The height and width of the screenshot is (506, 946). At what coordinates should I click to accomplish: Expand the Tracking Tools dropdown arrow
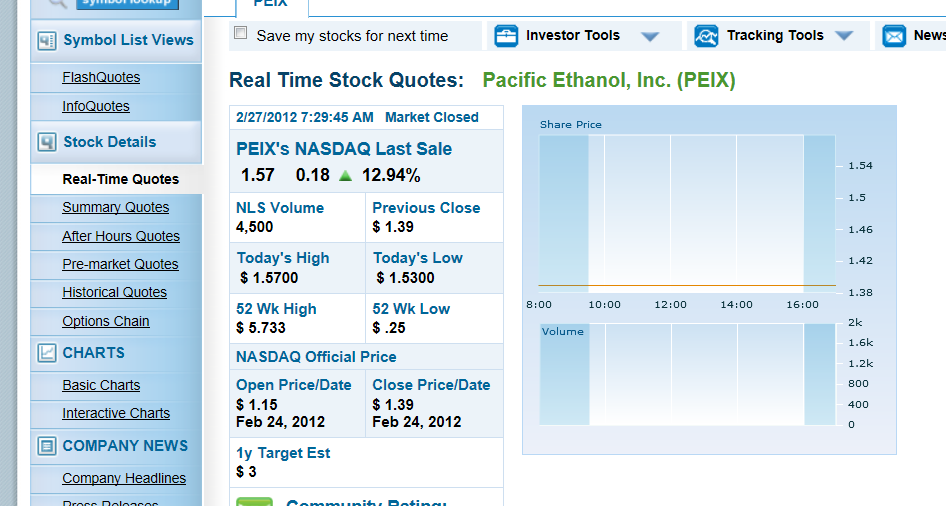click(x=844, y=37)
